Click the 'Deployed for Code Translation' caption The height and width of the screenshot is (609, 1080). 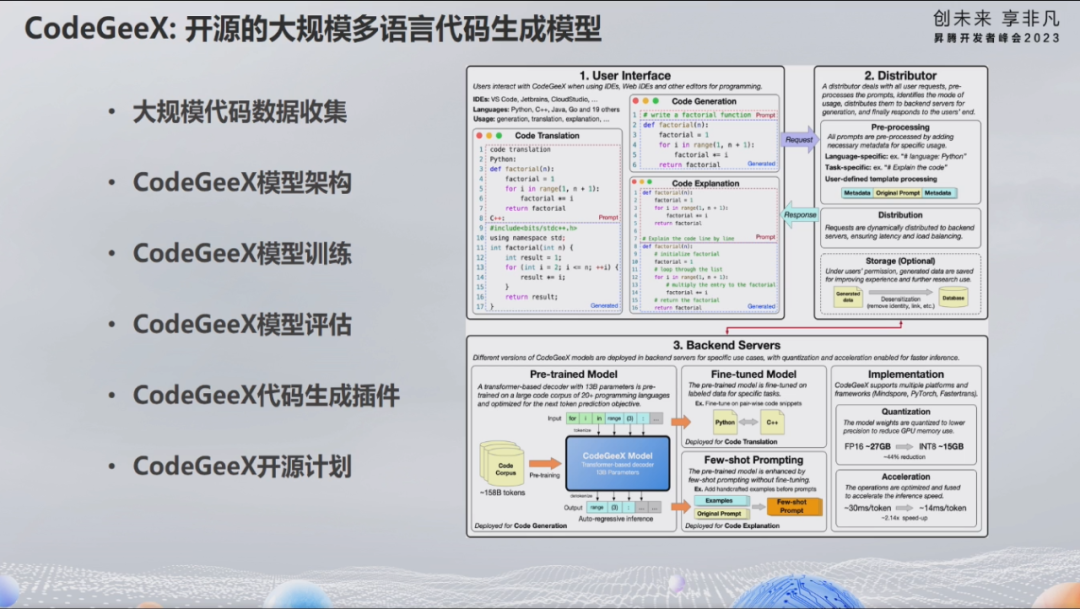[731, 442]
